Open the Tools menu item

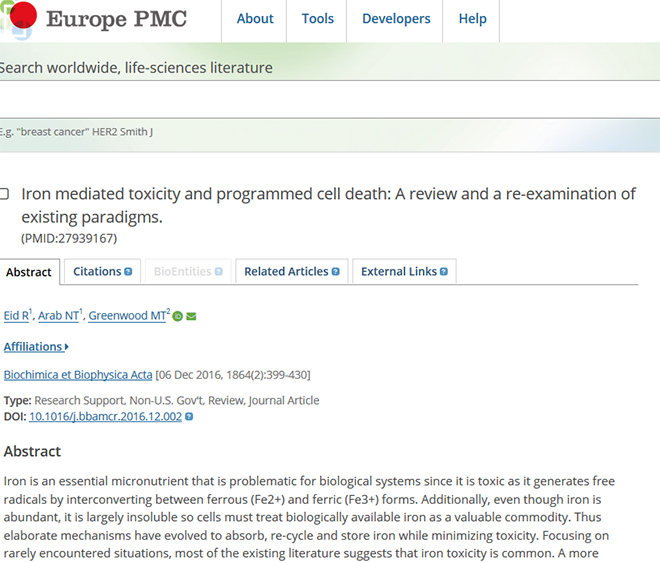317,19
